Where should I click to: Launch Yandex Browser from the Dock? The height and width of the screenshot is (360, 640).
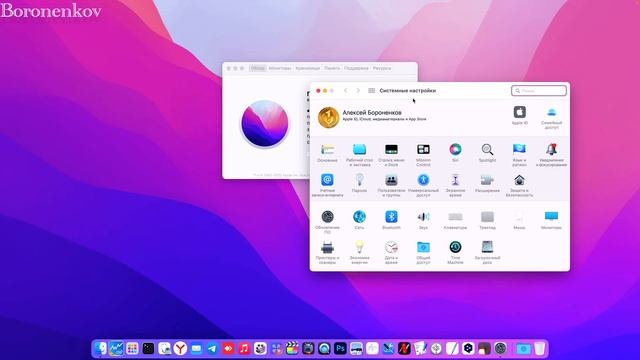(x=180, y=348)
